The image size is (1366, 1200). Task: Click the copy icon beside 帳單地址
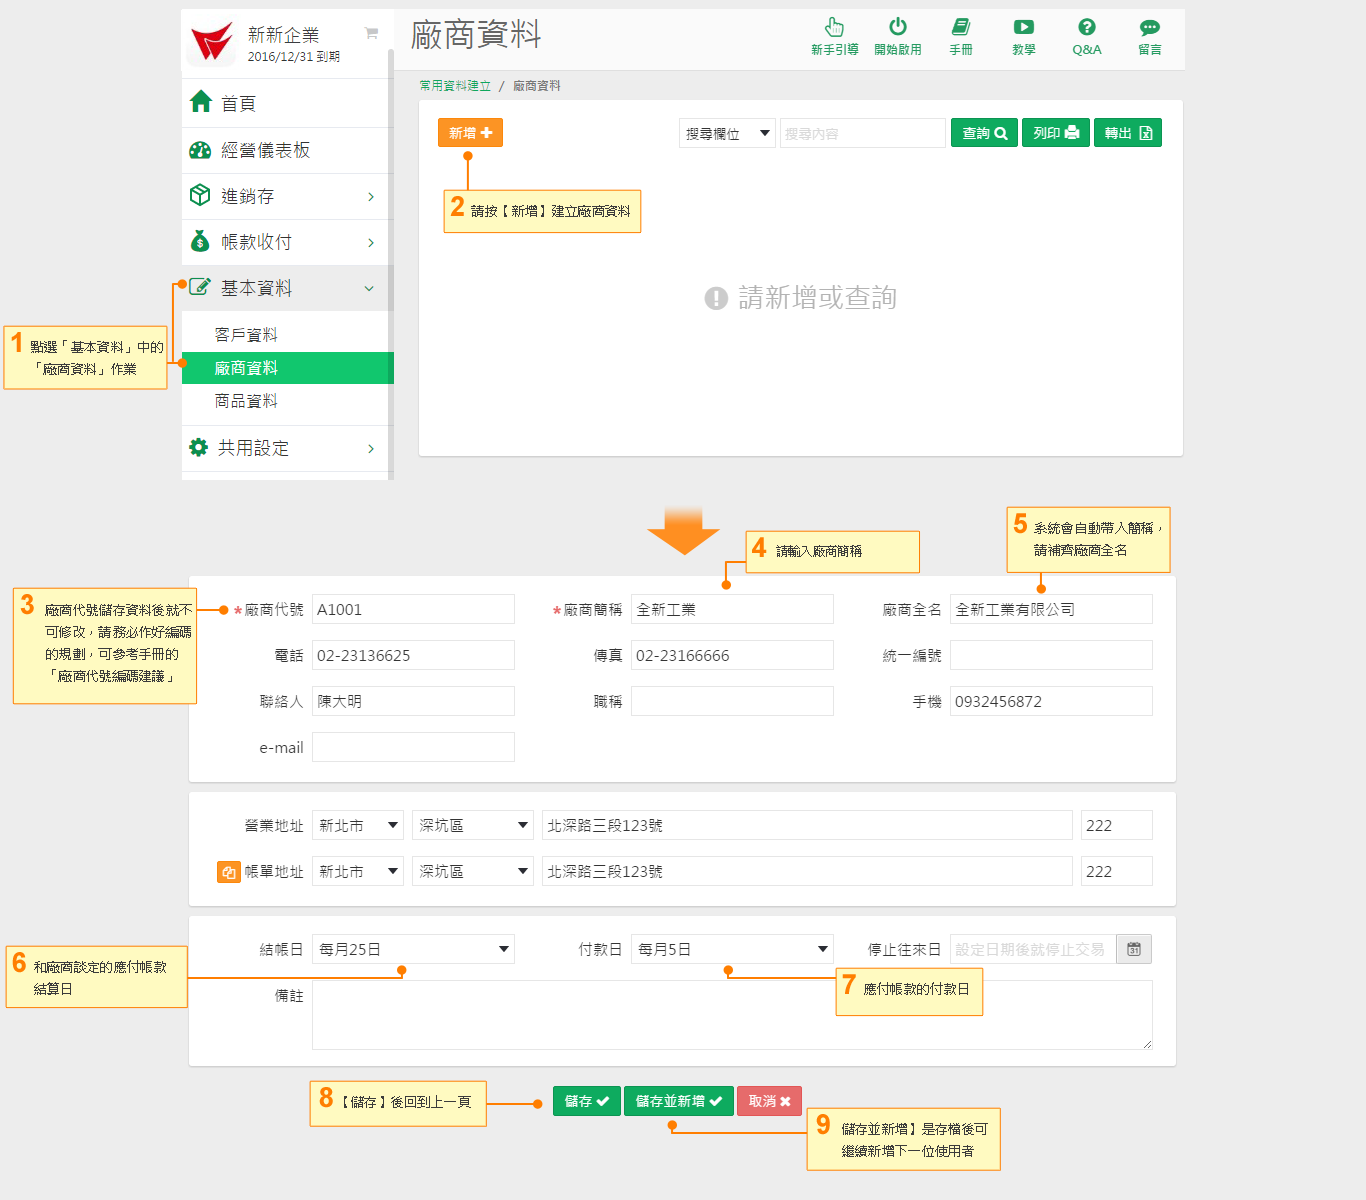pyautogui.click(x=228, y=872)
